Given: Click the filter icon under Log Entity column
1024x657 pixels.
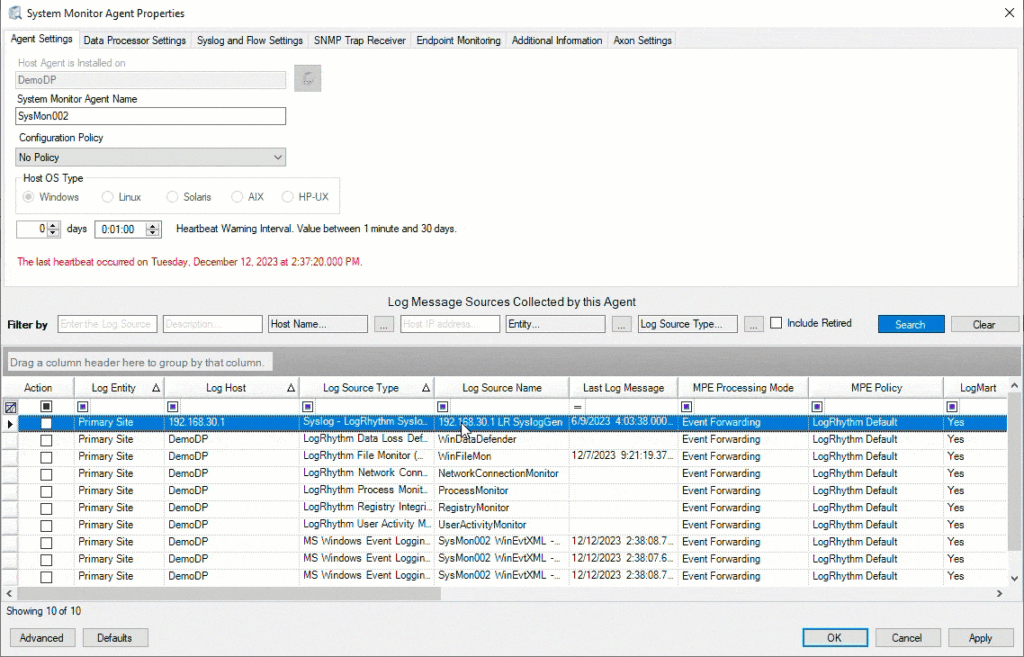Looking at the screenshot, I should 82,406.
